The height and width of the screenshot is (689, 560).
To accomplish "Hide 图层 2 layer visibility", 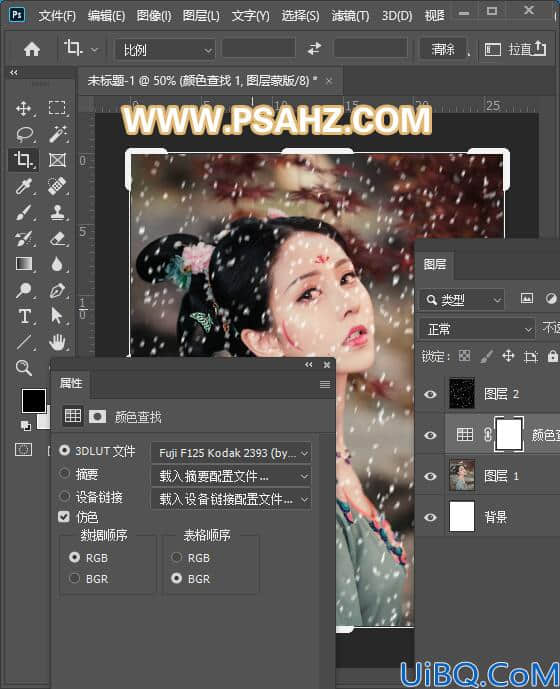I will pos(430,394).
